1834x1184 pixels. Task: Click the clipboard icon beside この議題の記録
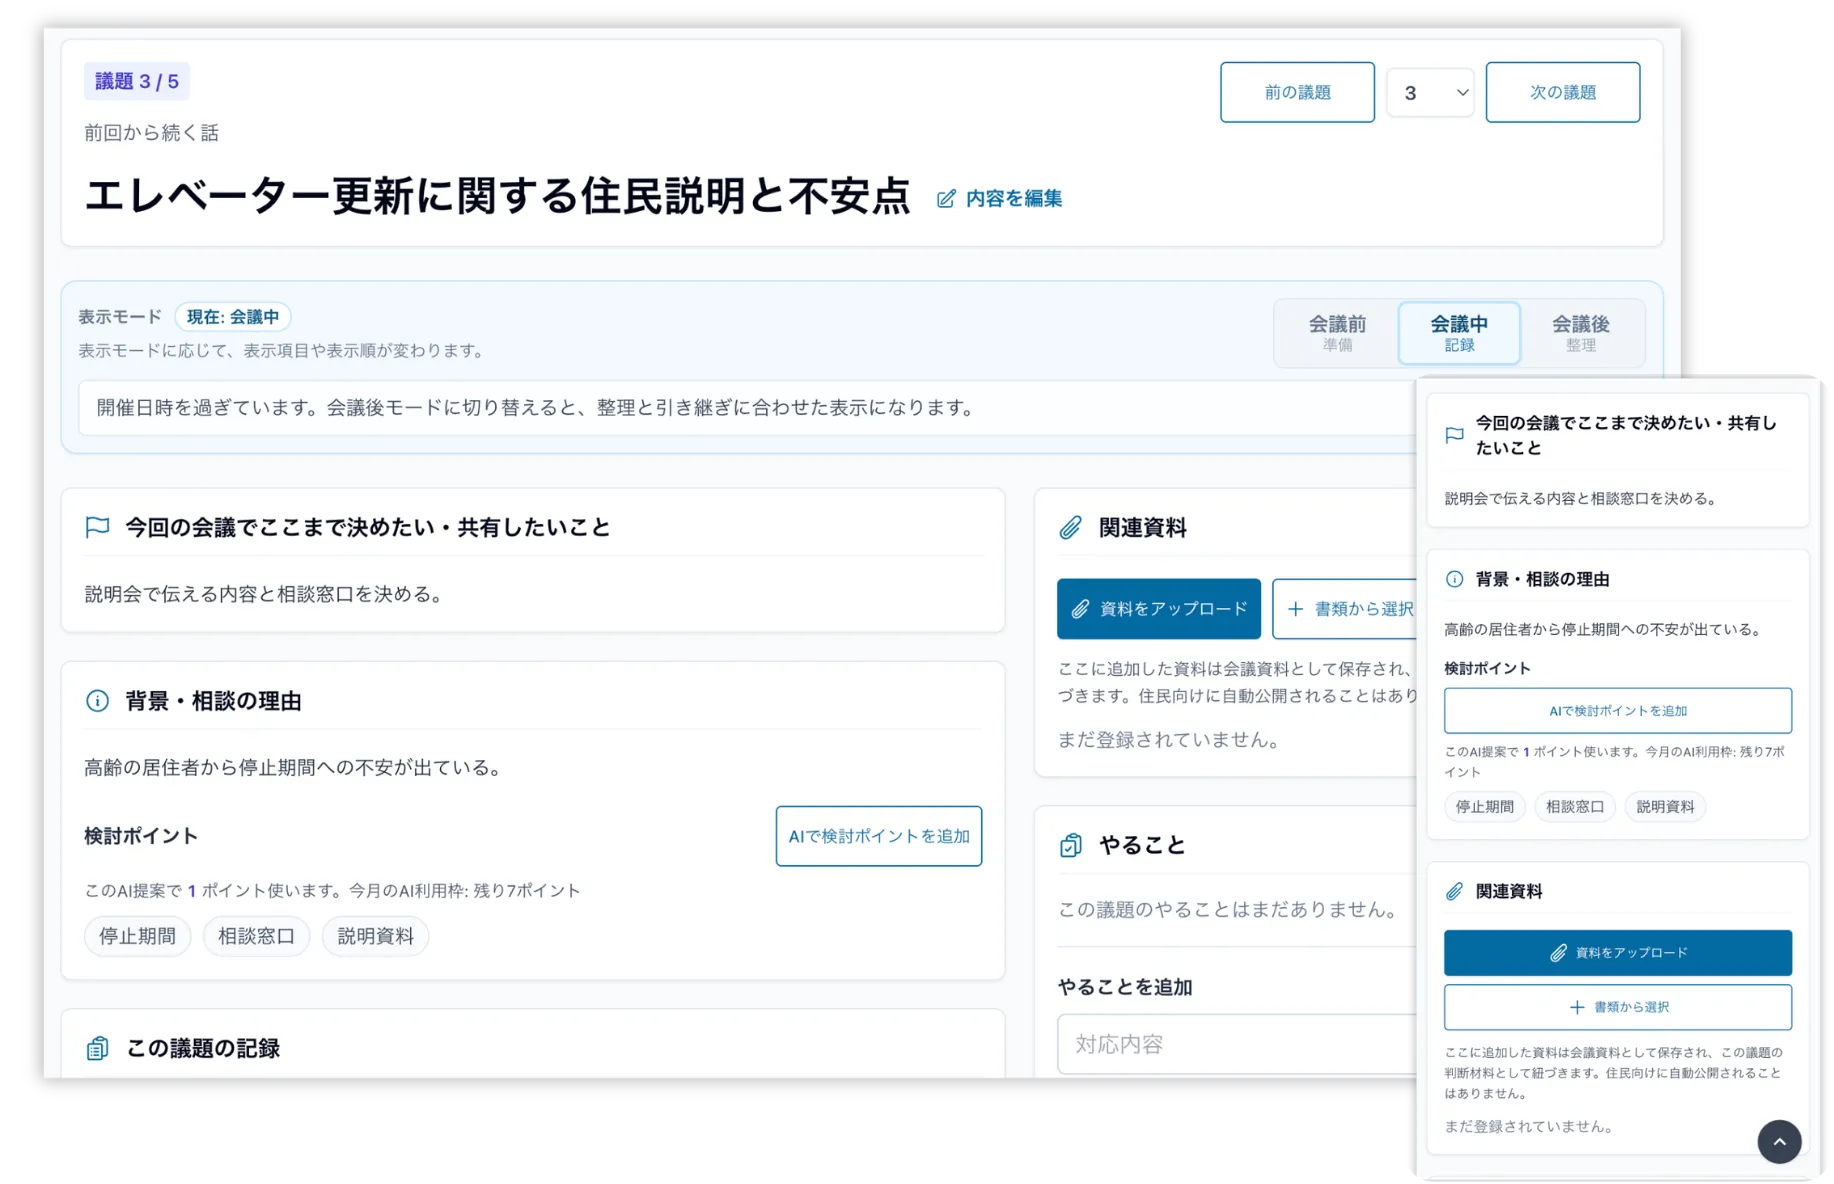pos(97,1048)
